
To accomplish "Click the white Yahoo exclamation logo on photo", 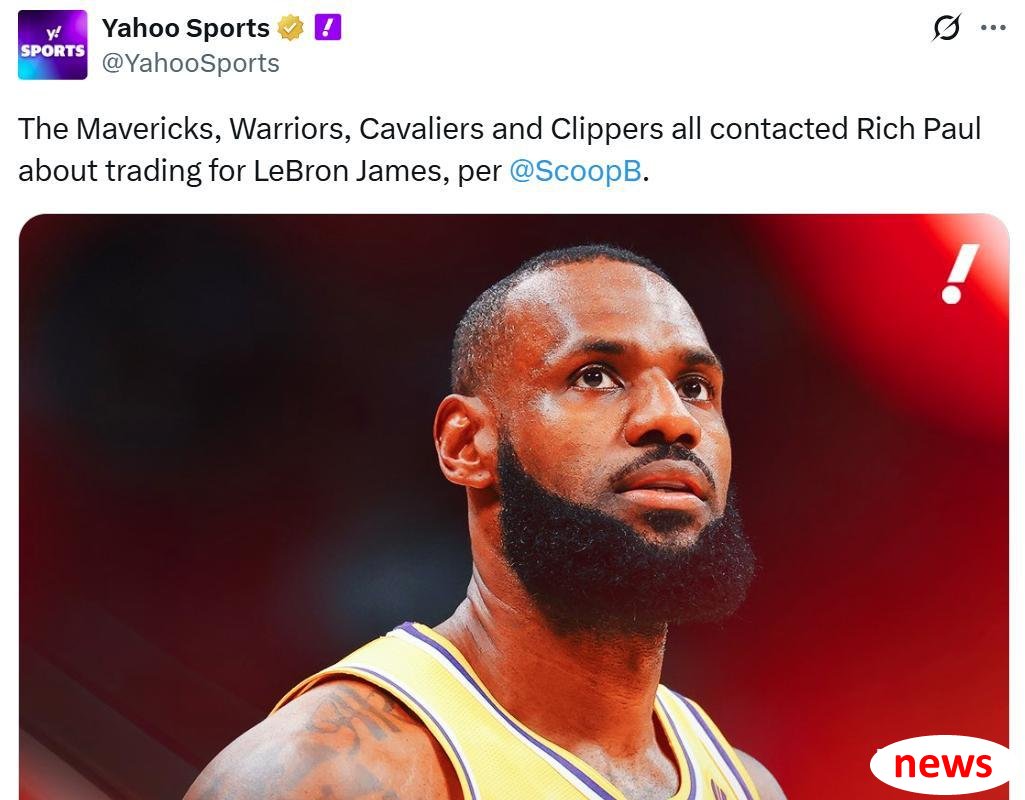I will [960, 274].
